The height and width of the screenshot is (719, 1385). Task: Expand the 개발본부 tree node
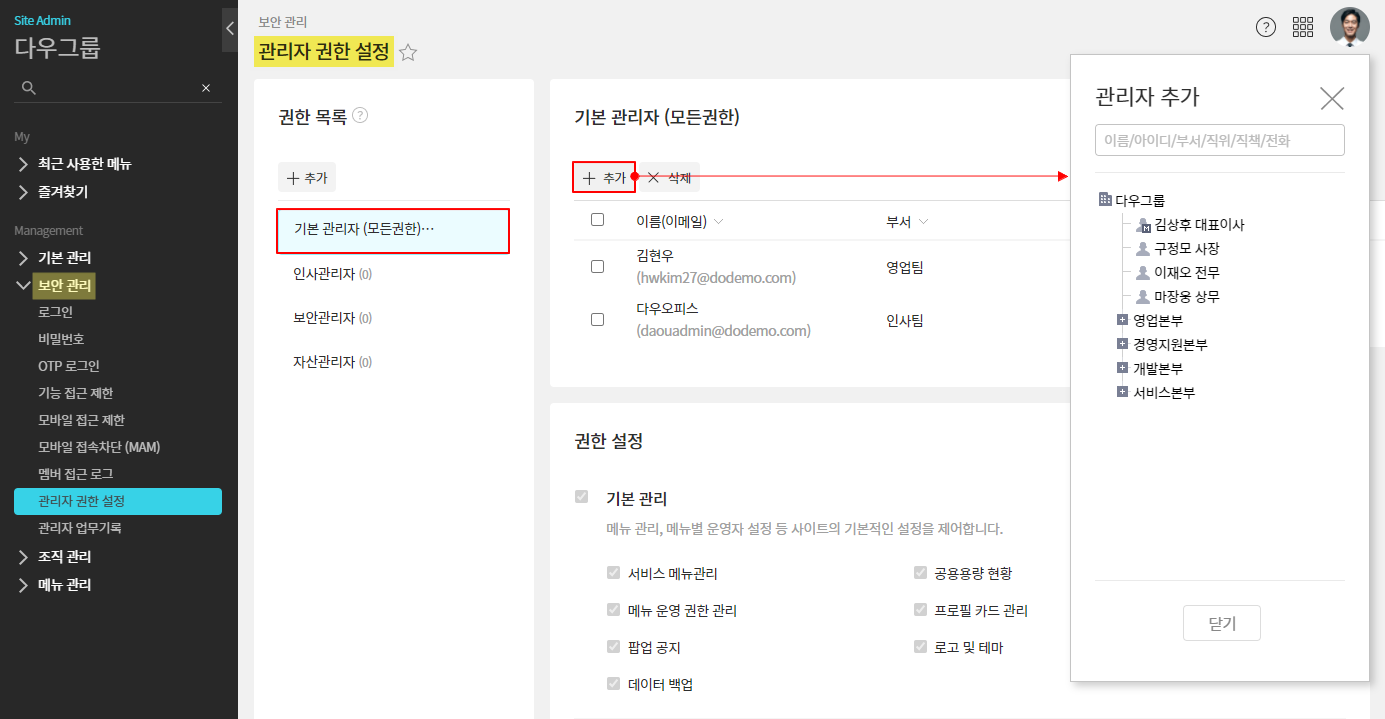click(1122, 368)
